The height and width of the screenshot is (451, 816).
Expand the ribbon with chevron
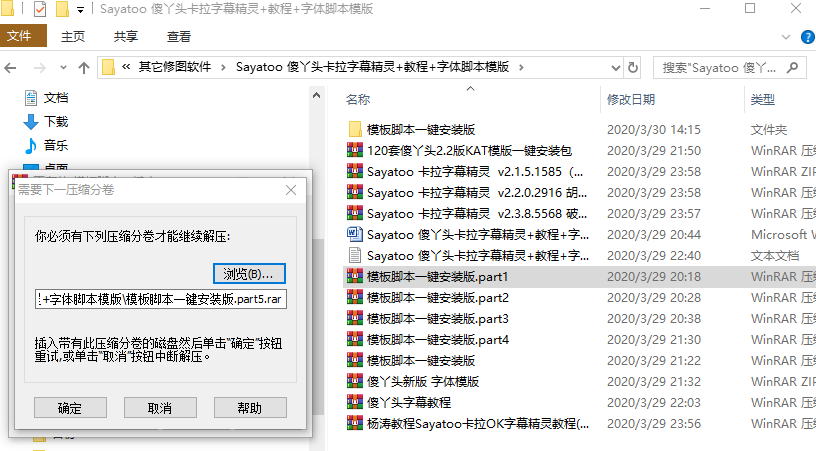786,37
